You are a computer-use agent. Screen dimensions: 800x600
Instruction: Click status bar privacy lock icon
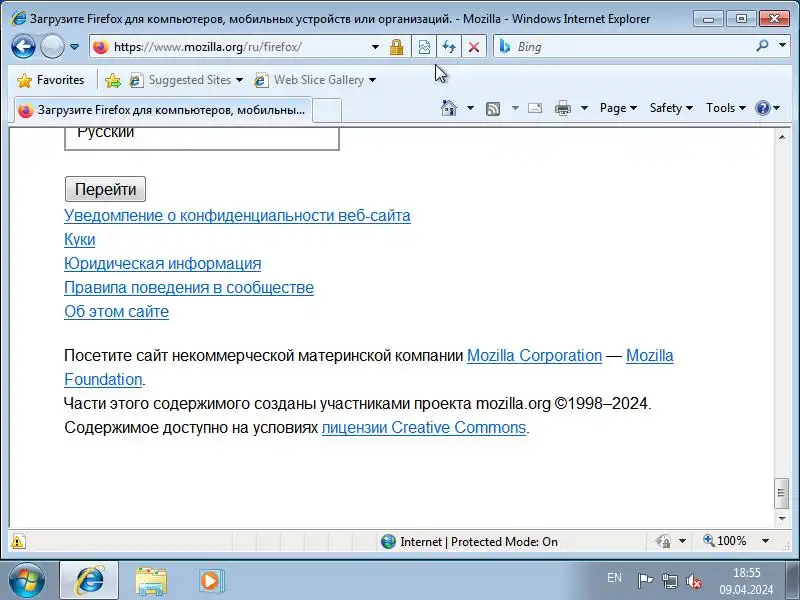[x=663, y=541]
